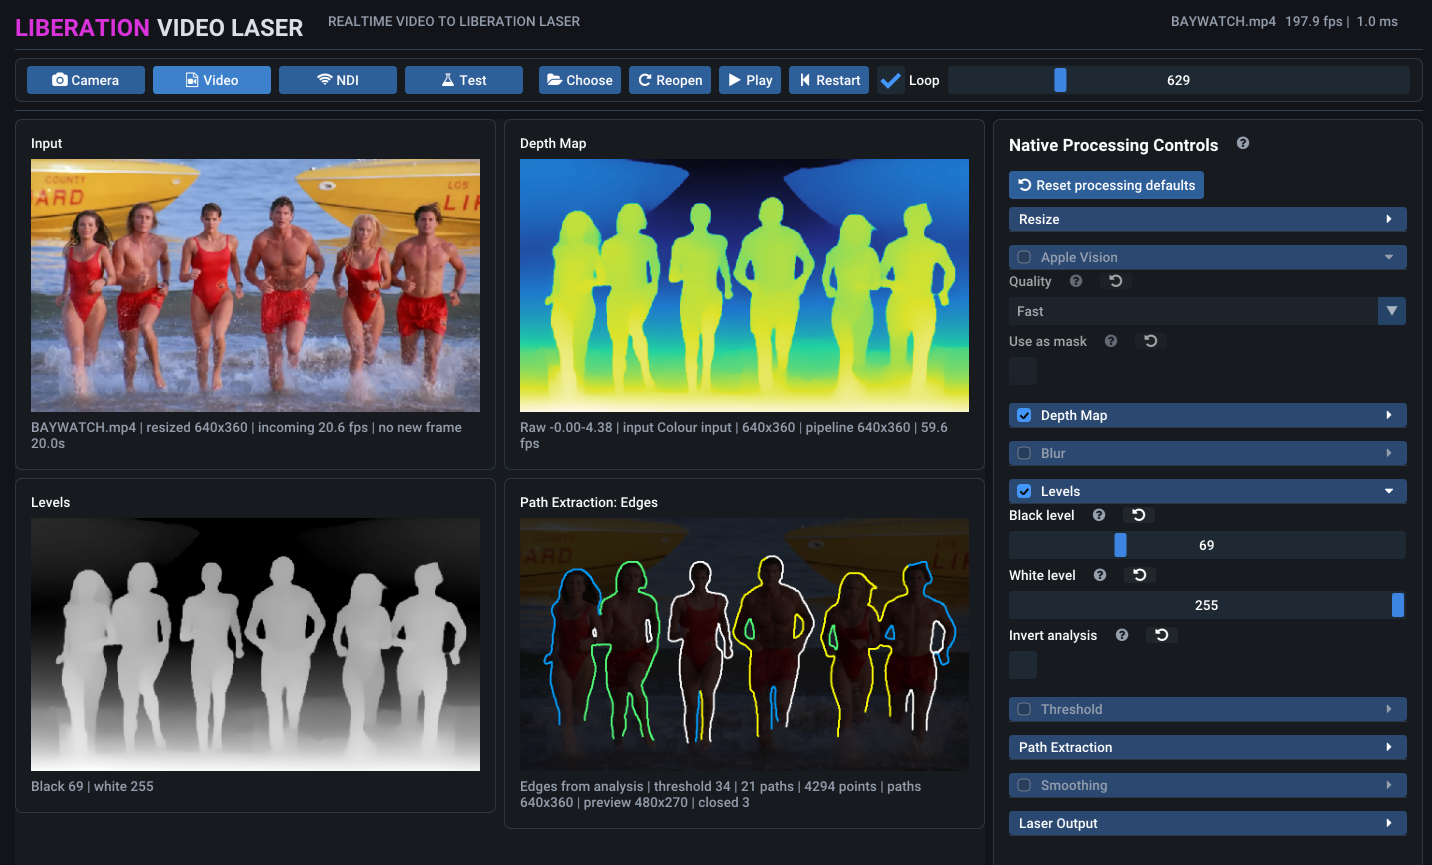Expand the Laser Output section
Screen dimensions: 1432x865
pos(1208,823)
